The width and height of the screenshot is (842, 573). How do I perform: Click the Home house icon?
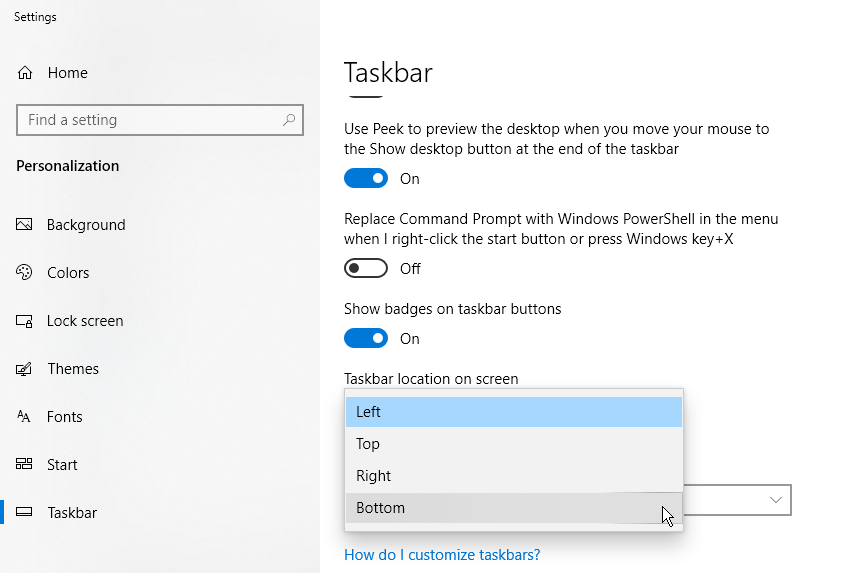point(25,72)
